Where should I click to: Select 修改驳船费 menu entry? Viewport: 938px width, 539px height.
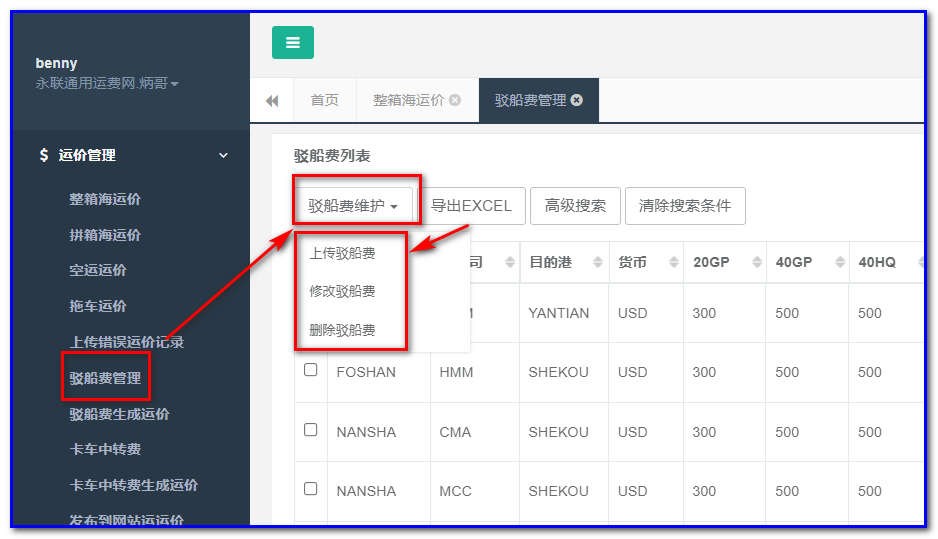click(x=342, y=291)
